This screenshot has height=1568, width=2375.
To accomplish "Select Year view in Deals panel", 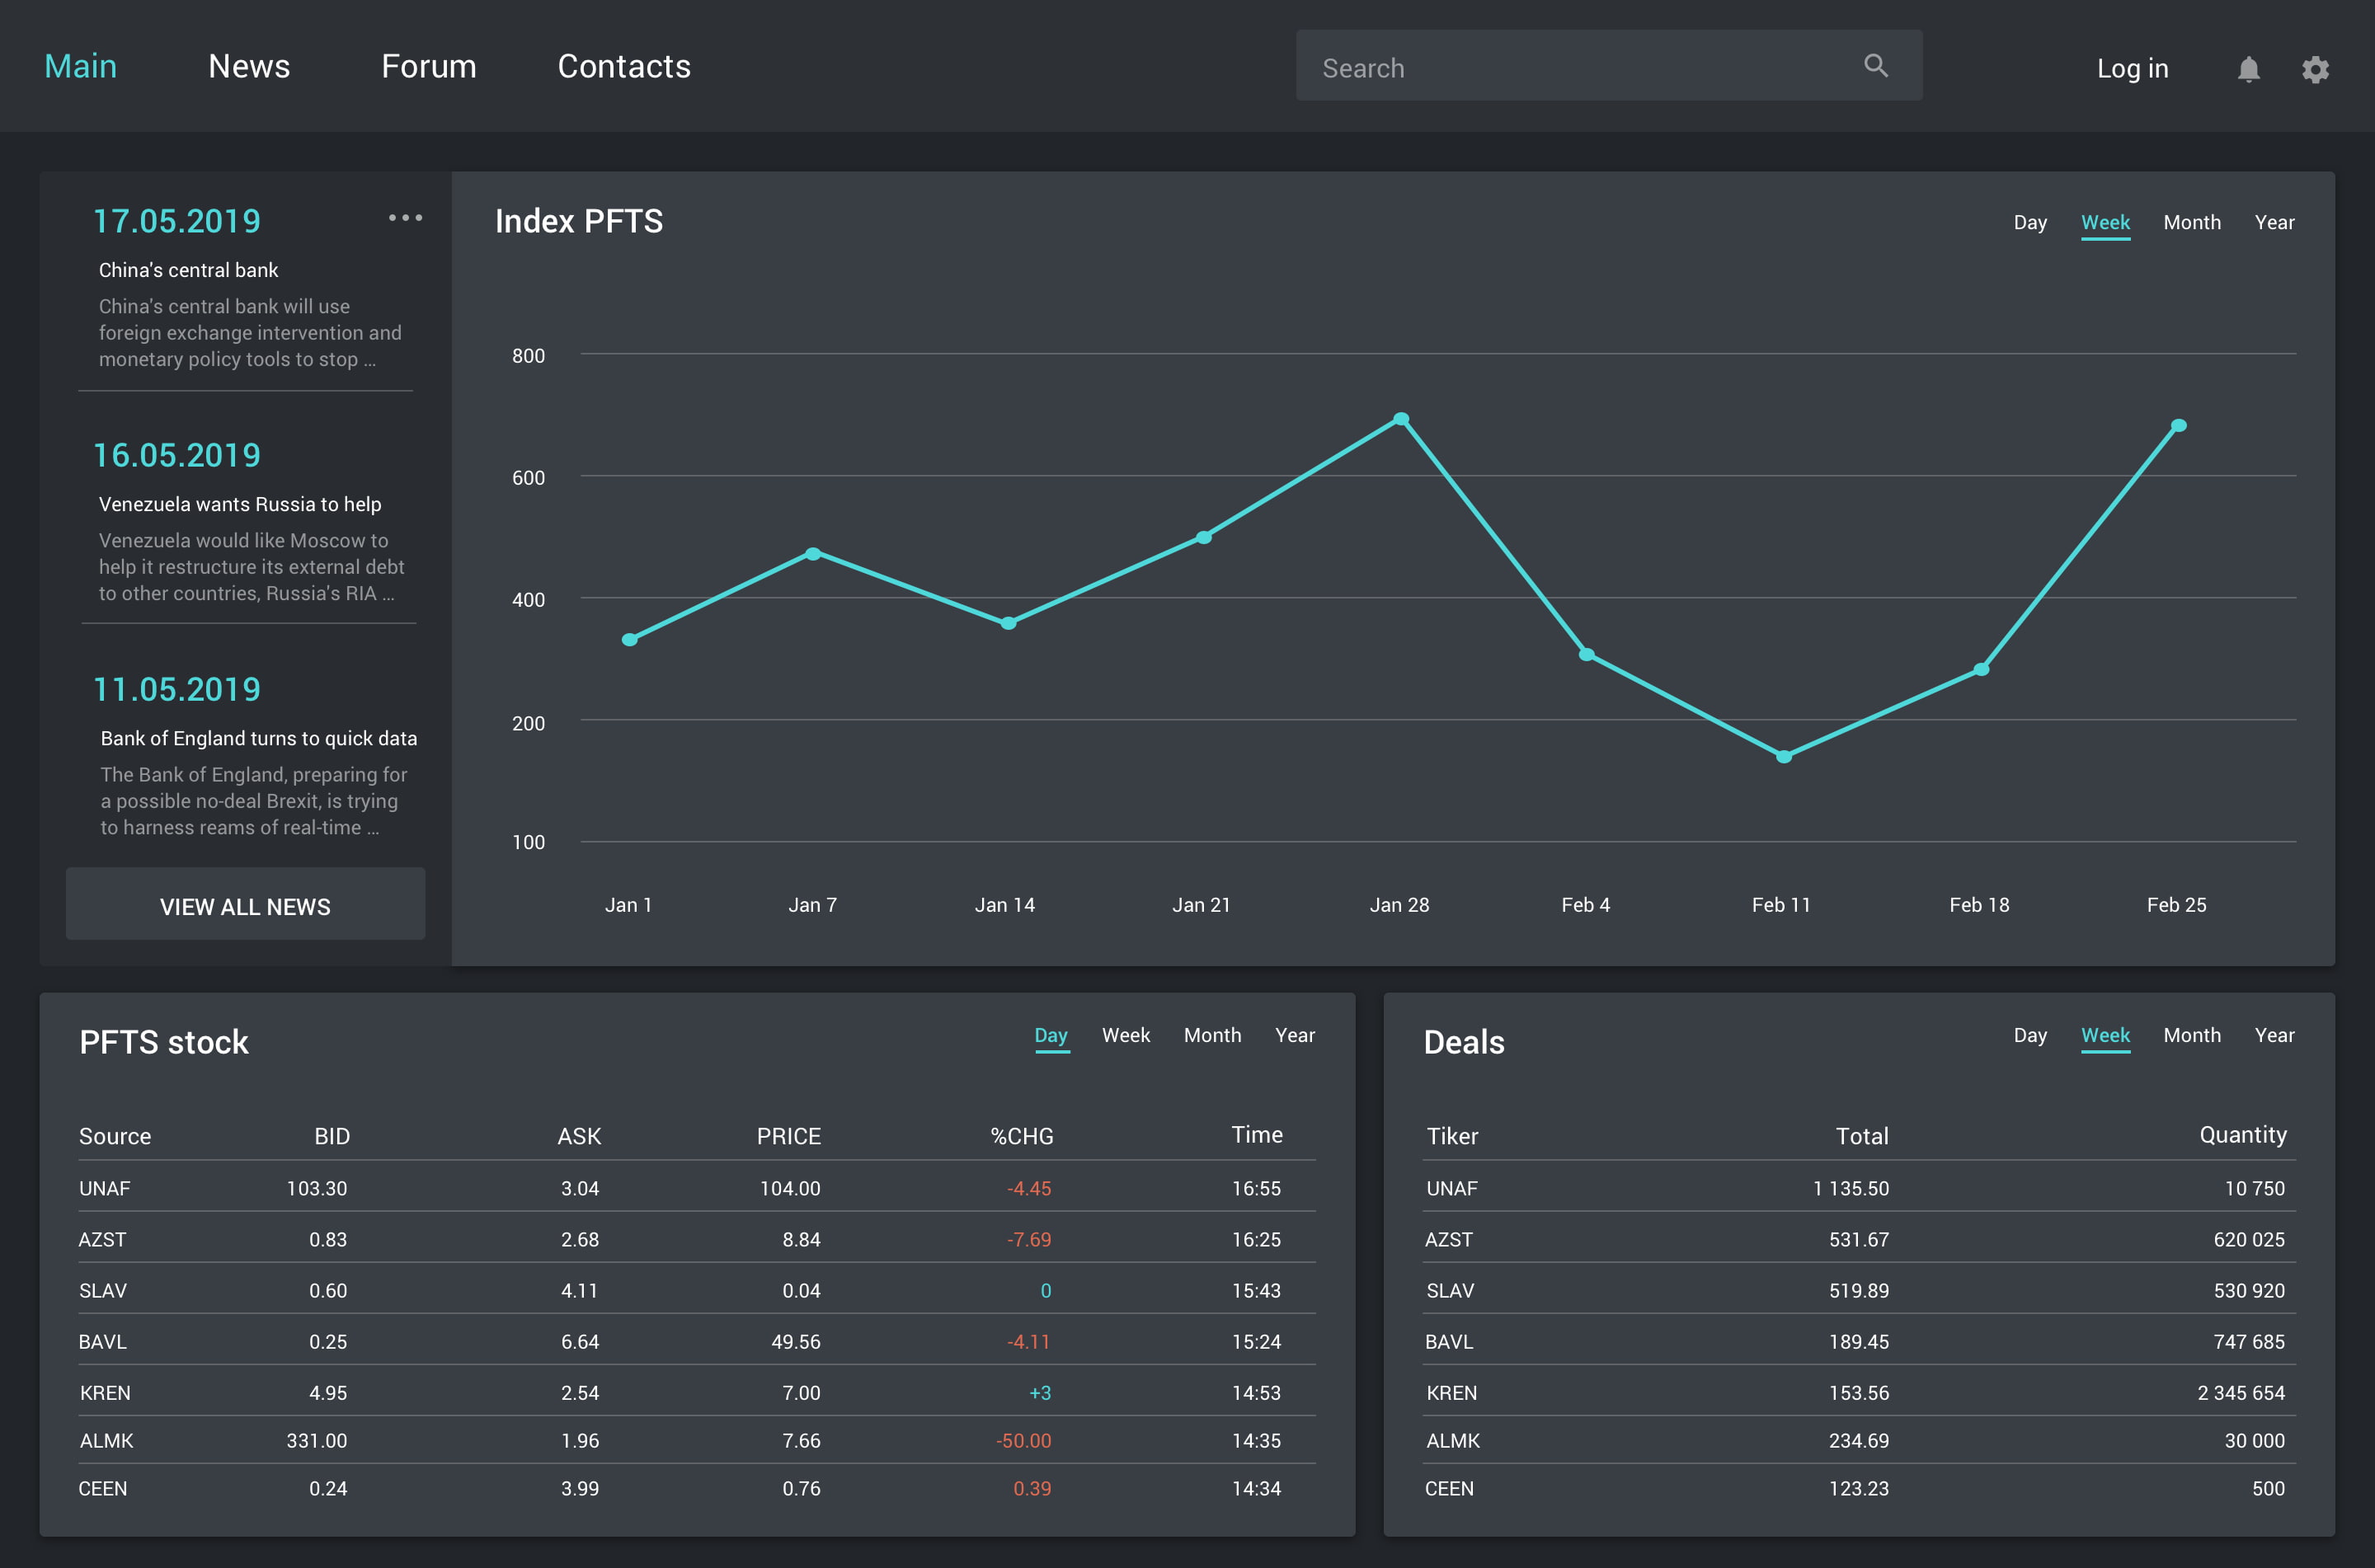I will 2274,1035.
